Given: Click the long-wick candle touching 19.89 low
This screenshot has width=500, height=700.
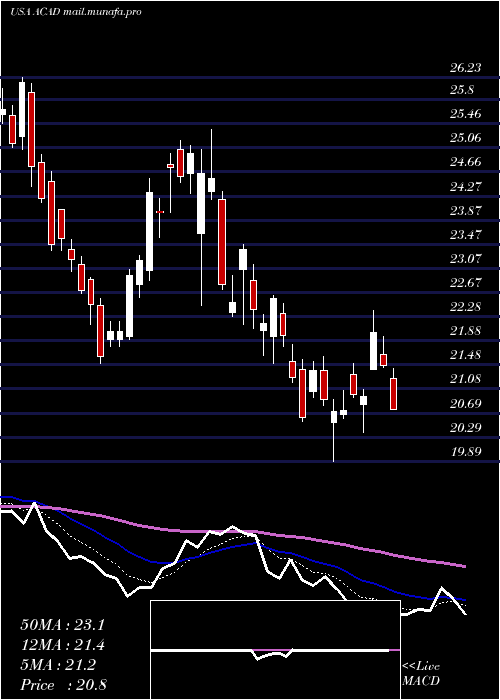Looking at the screenshot, I should click(x=333, y=430).
